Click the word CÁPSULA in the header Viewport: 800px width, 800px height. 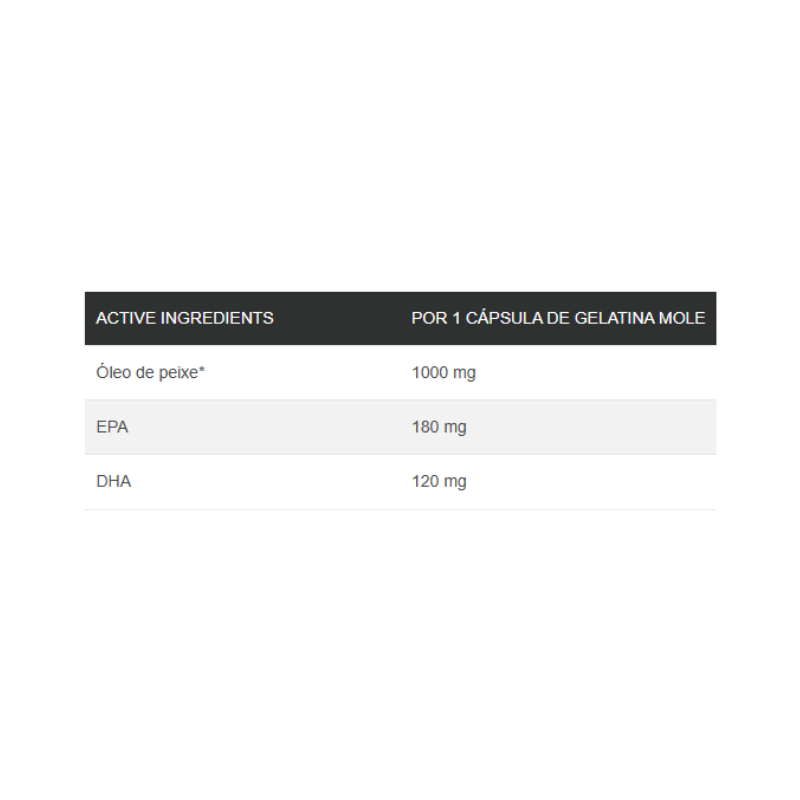click(504, 318)
